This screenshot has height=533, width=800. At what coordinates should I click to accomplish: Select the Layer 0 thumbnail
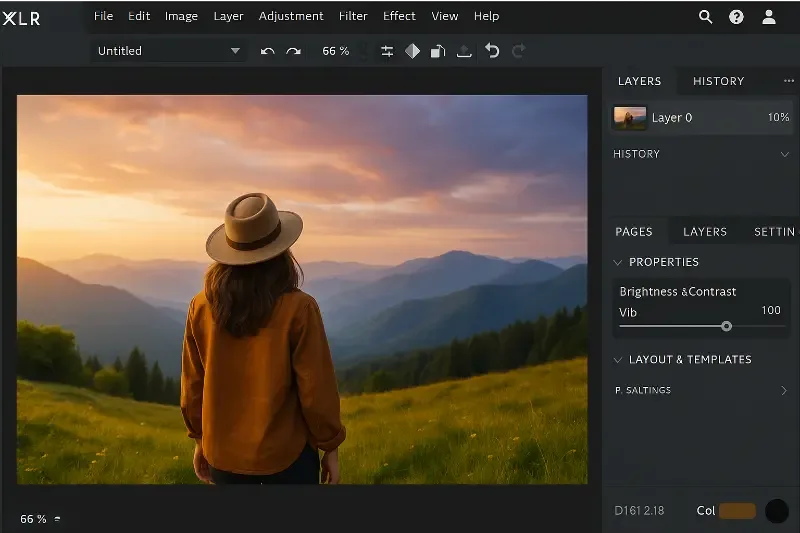point(630,118)
